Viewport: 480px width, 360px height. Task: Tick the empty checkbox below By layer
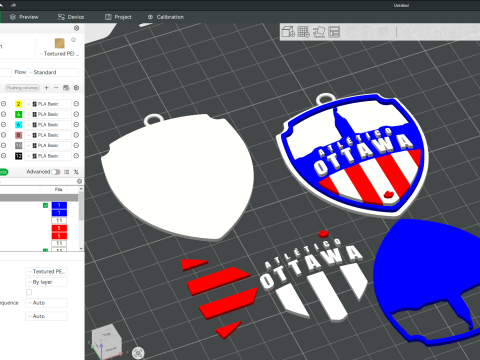29,292
